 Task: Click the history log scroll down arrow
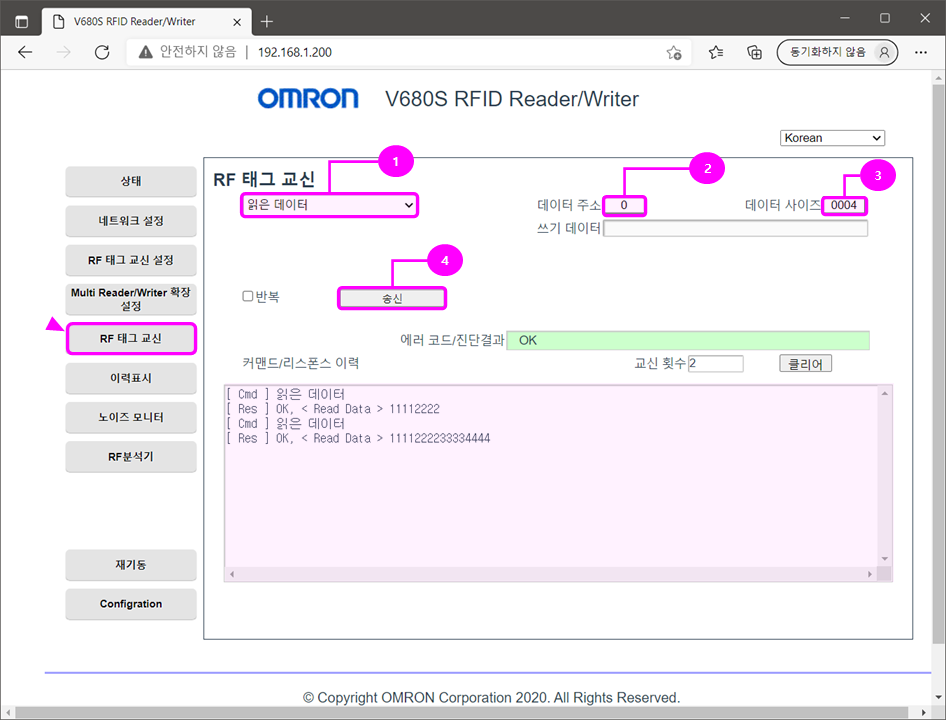pyautogui.click(x=885, y=559)
